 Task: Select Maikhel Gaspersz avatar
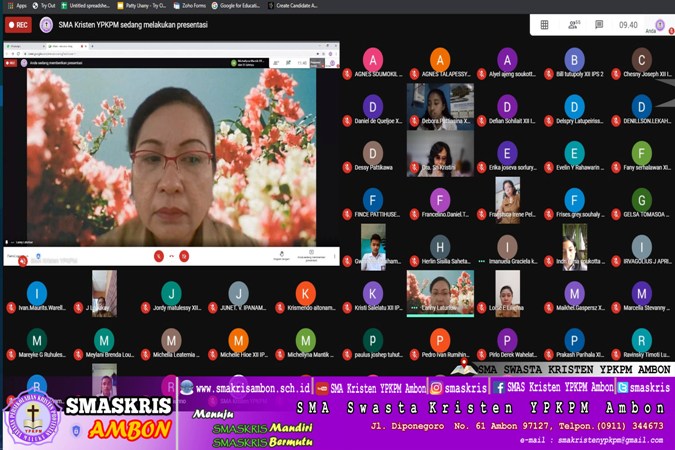pyautogui.click(x=574, y=294)
